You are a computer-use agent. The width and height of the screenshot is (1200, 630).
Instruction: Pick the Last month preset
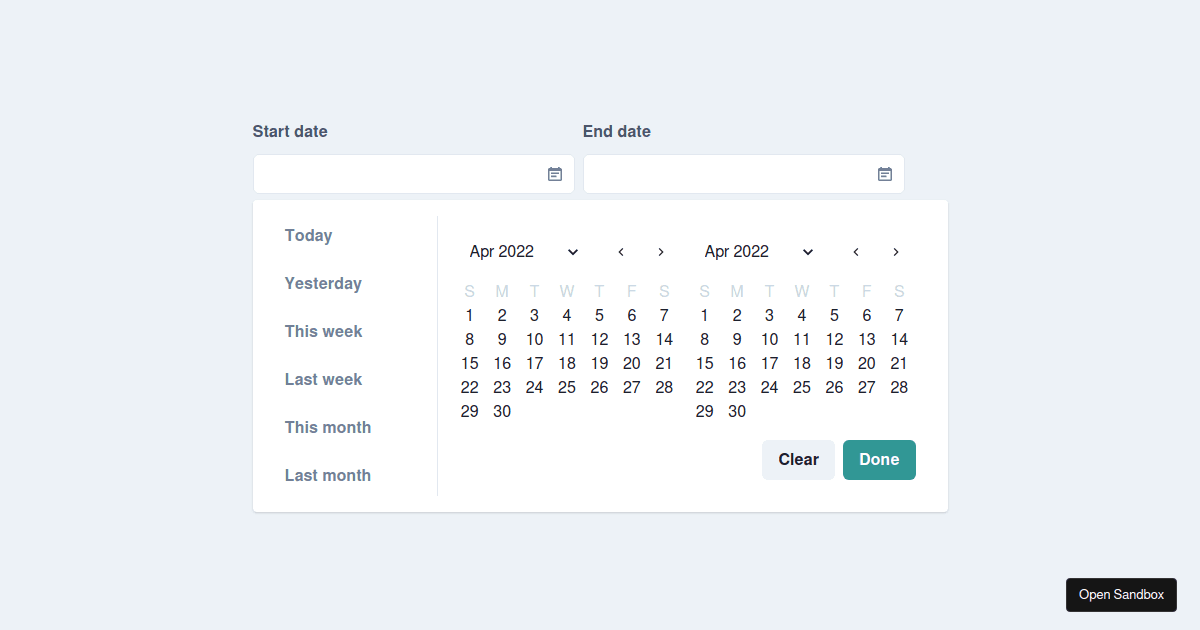(328, 476)
